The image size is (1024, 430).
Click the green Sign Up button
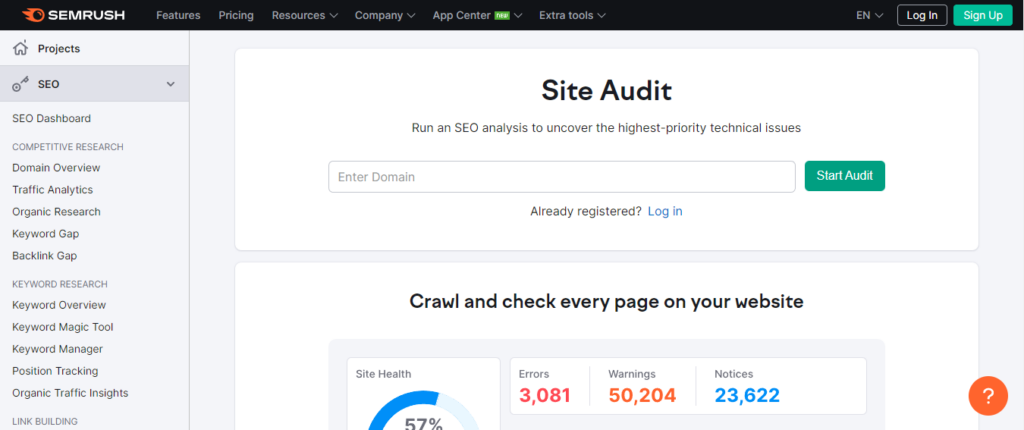click(983, 15)
